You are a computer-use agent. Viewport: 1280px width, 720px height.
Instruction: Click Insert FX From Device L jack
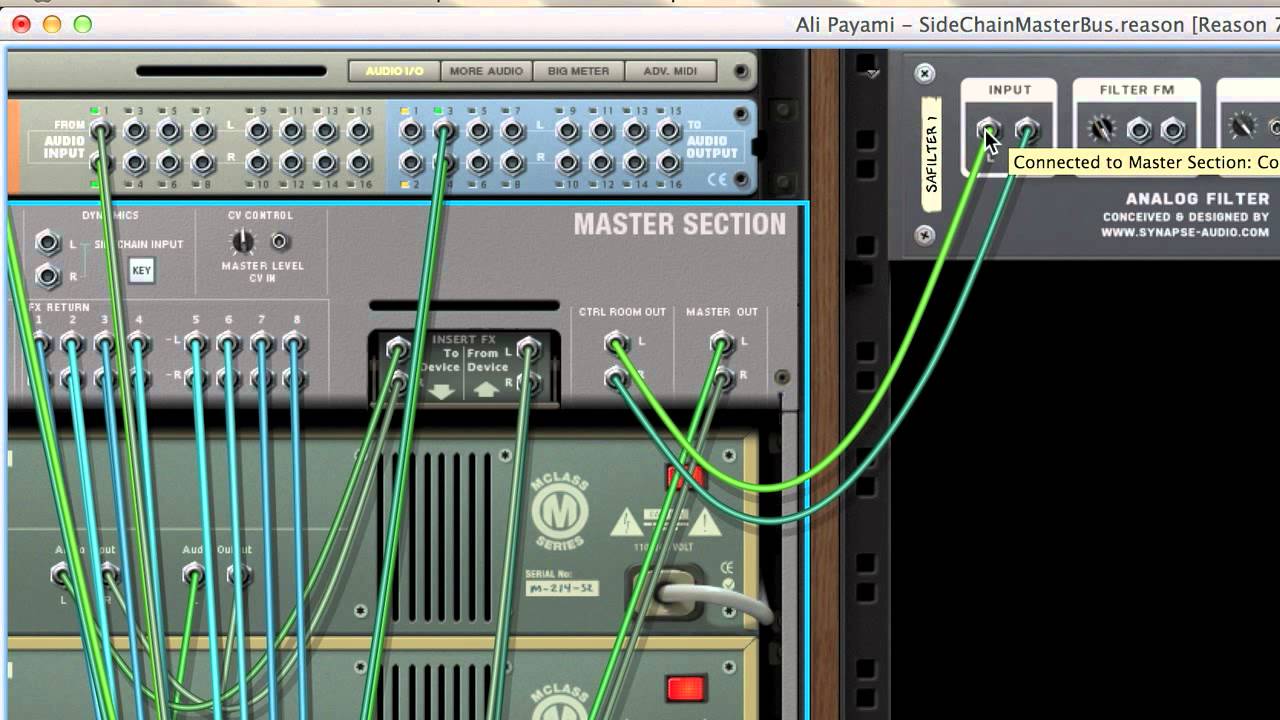click(x=529, y=348)
